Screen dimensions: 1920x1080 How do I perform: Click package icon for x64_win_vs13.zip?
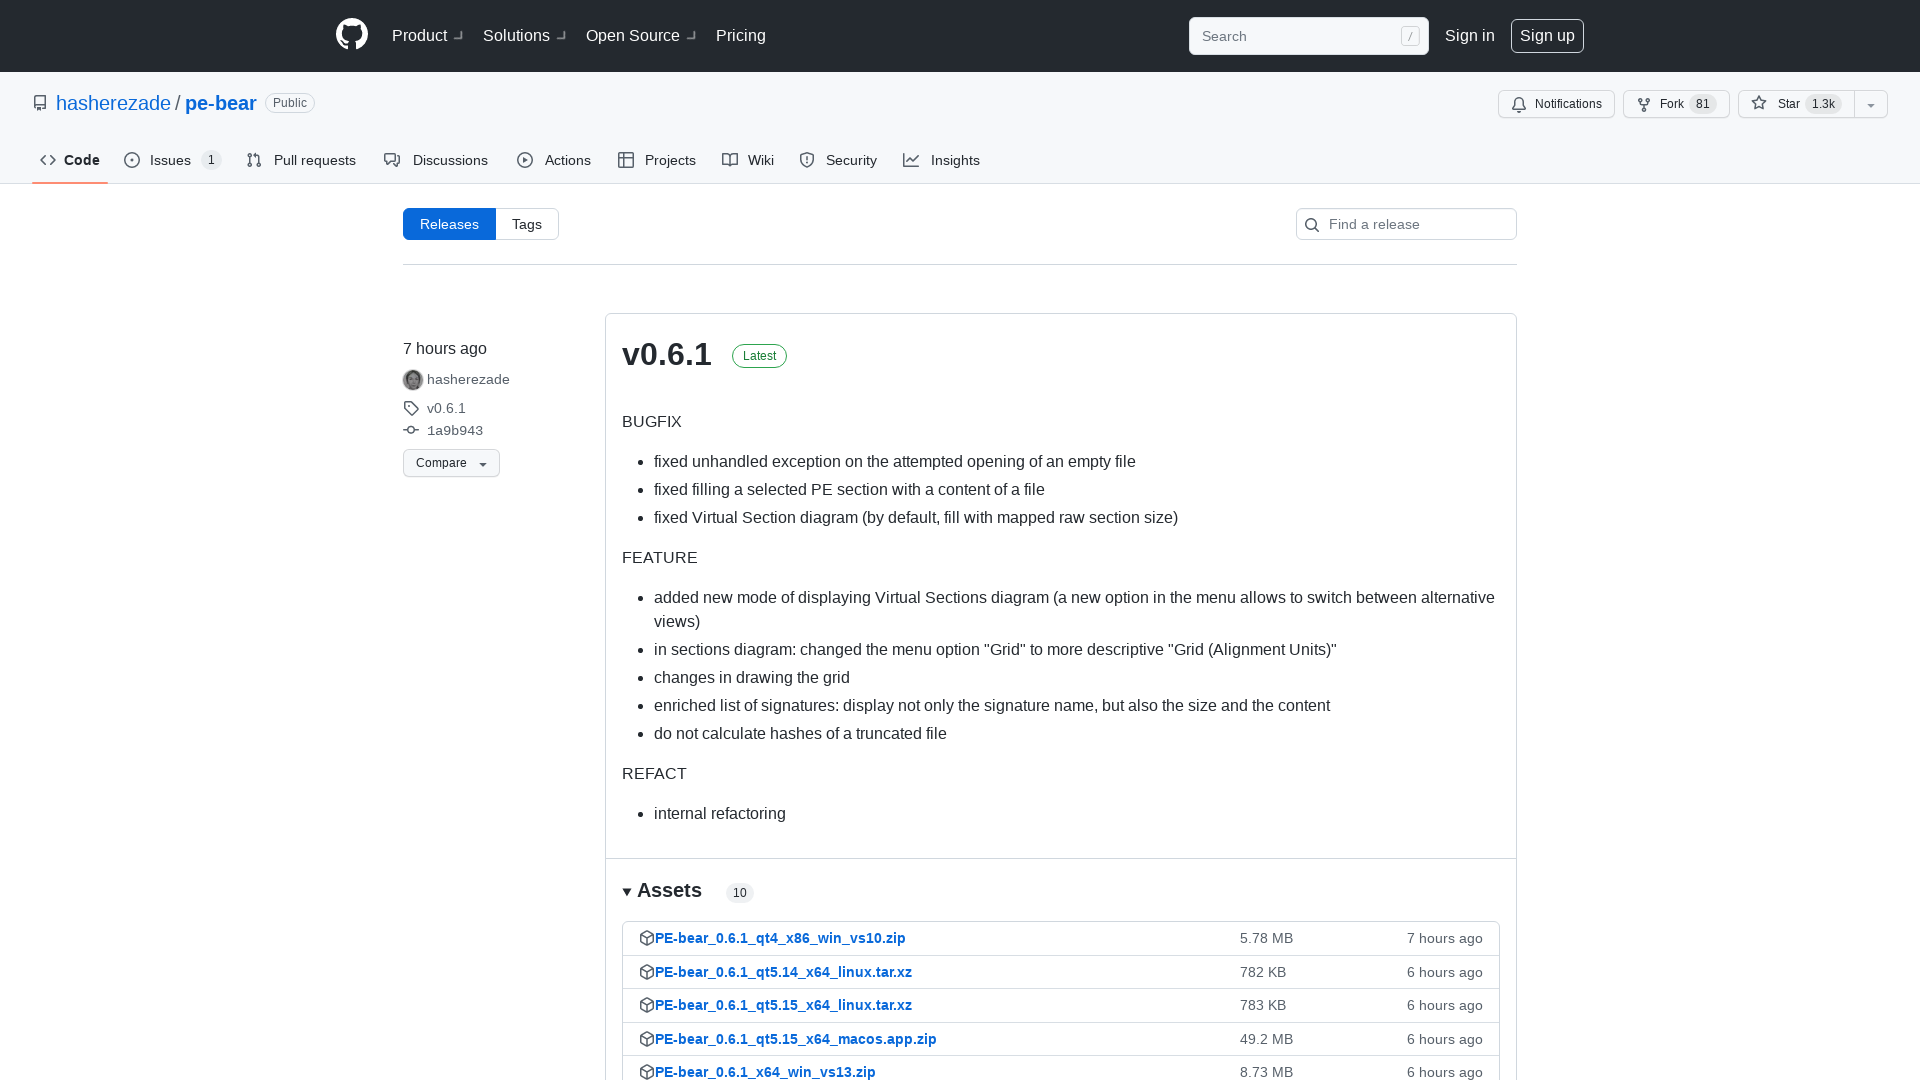647,1072
